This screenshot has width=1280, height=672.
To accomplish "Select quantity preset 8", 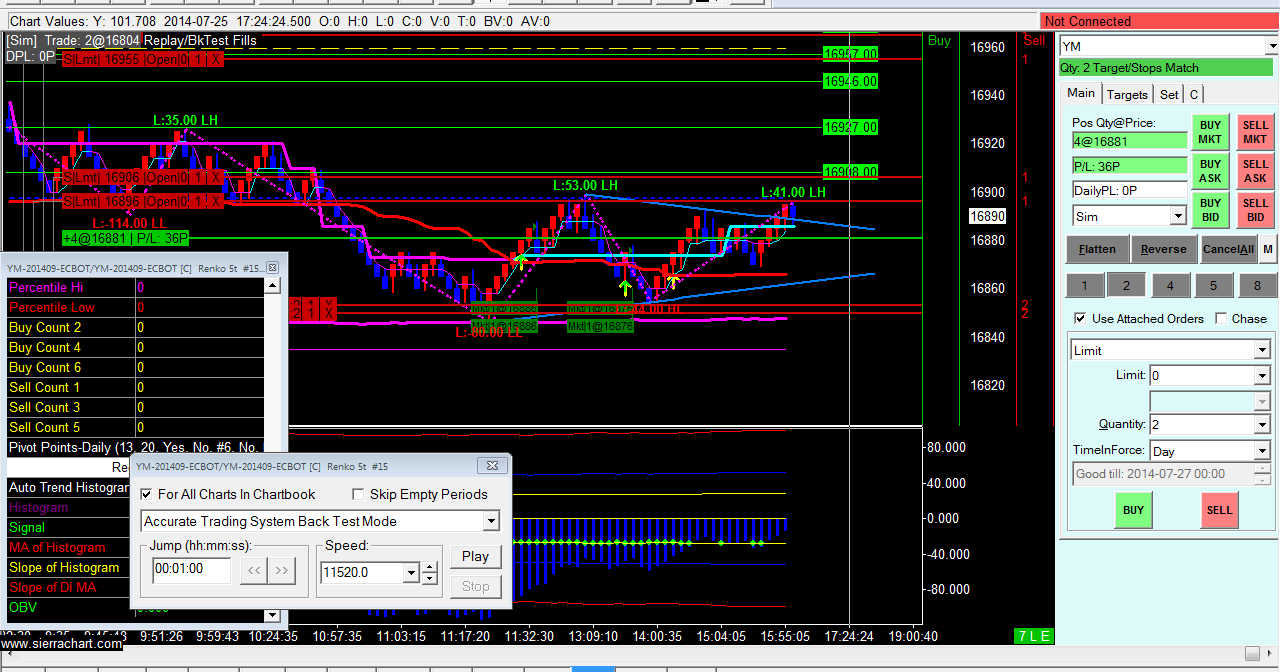I will point(1257,285).
